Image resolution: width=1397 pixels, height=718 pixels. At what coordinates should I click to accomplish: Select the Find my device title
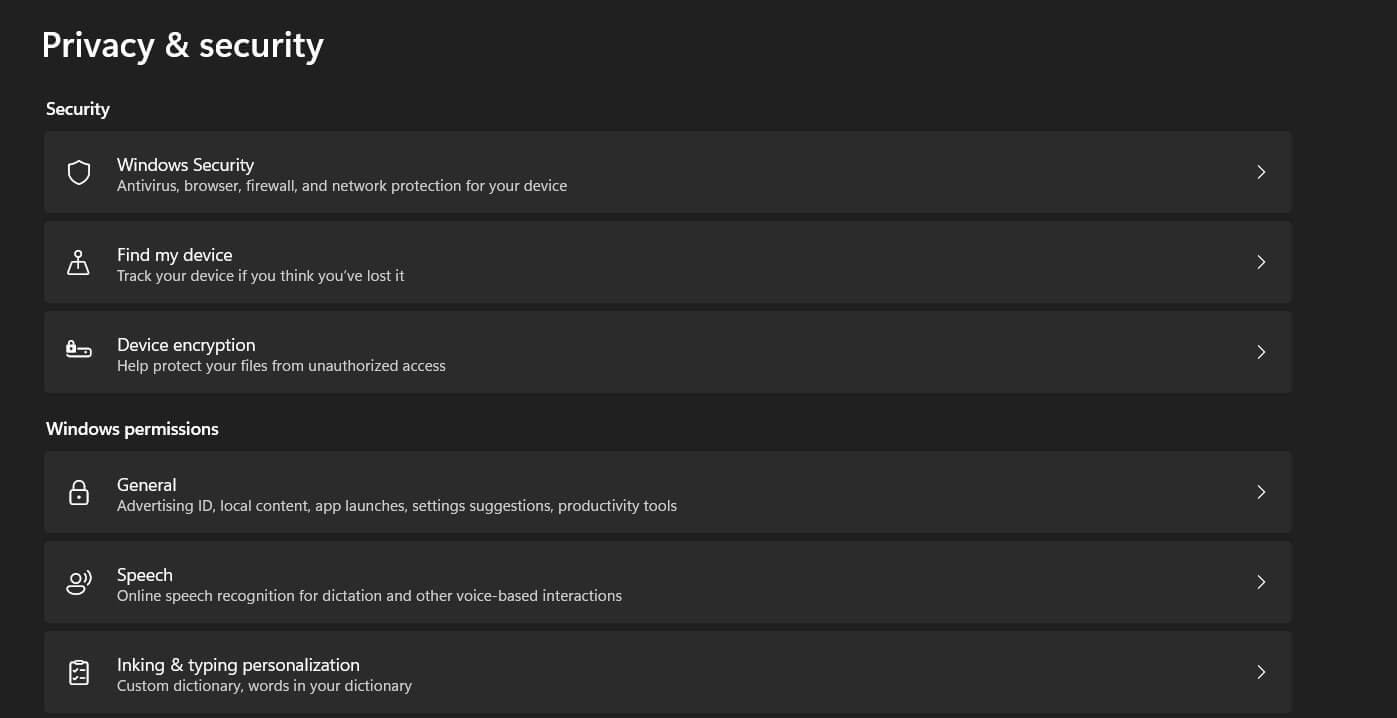[x=174, y=255]
